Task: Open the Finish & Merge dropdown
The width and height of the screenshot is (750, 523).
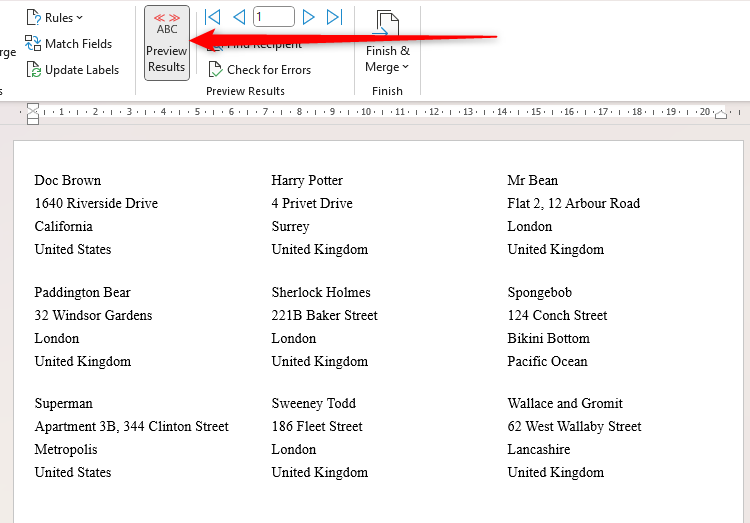Action: pos(387,42)
